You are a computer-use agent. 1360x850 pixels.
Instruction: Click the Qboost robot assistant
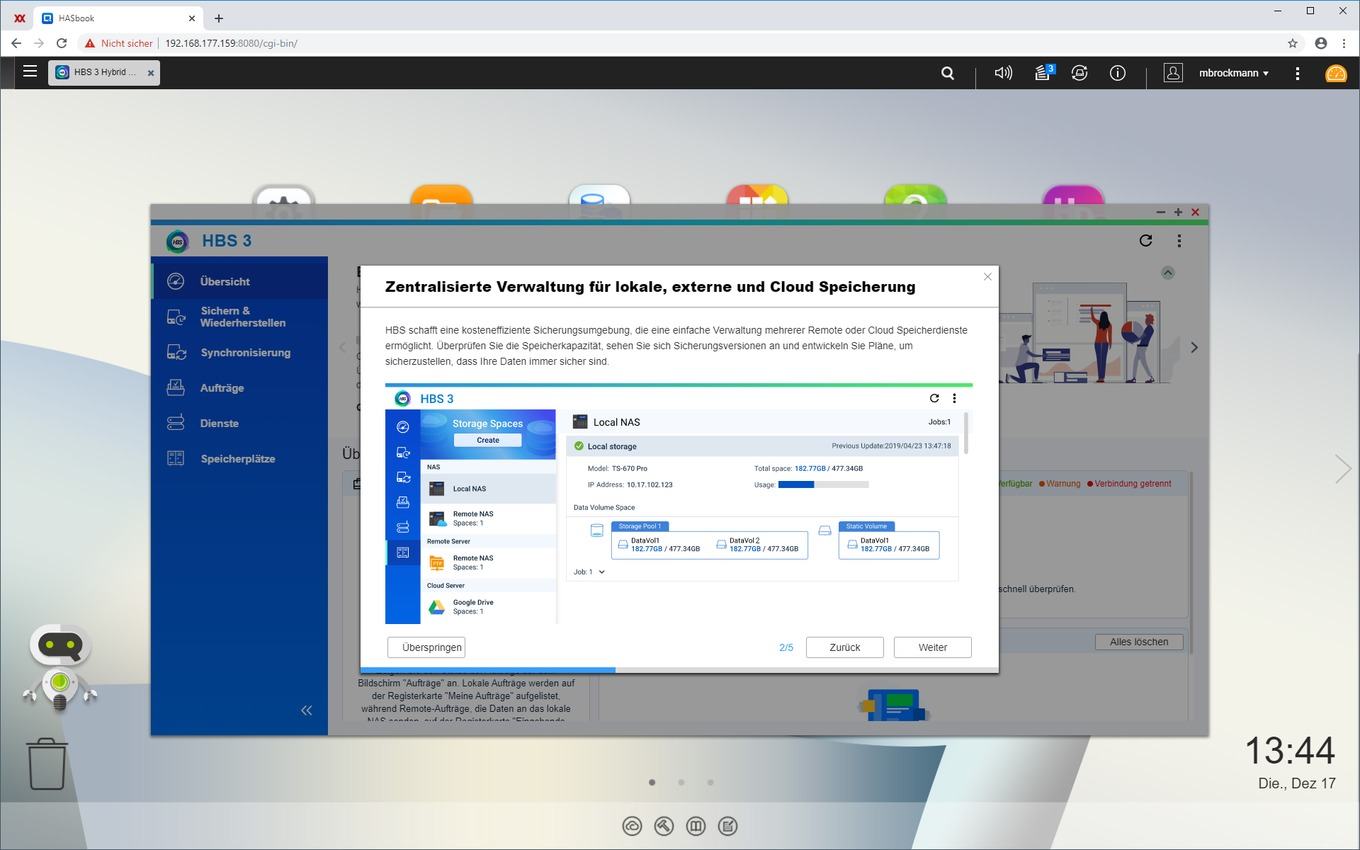(x=60, y=668)
